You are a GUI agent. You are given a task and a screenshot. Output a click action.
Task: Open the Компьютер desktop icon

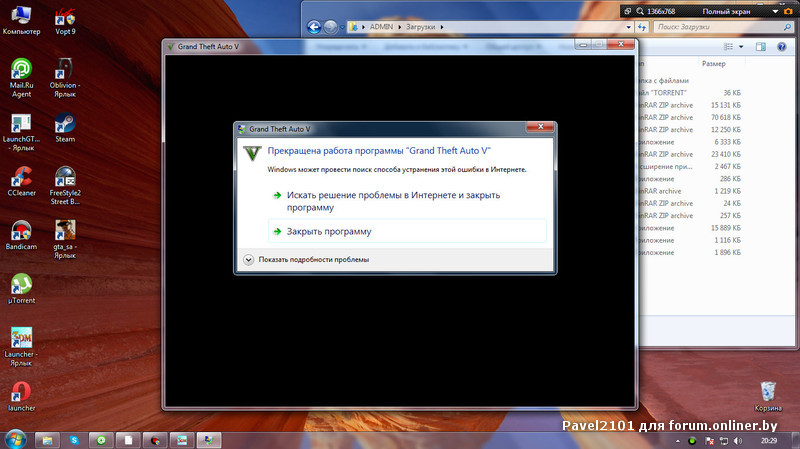pos(21,21)
